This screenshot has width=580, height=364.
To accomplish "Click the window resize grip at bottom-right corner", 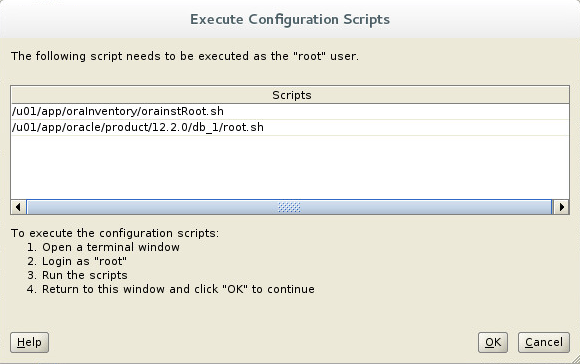I will (x=575, y=359).
